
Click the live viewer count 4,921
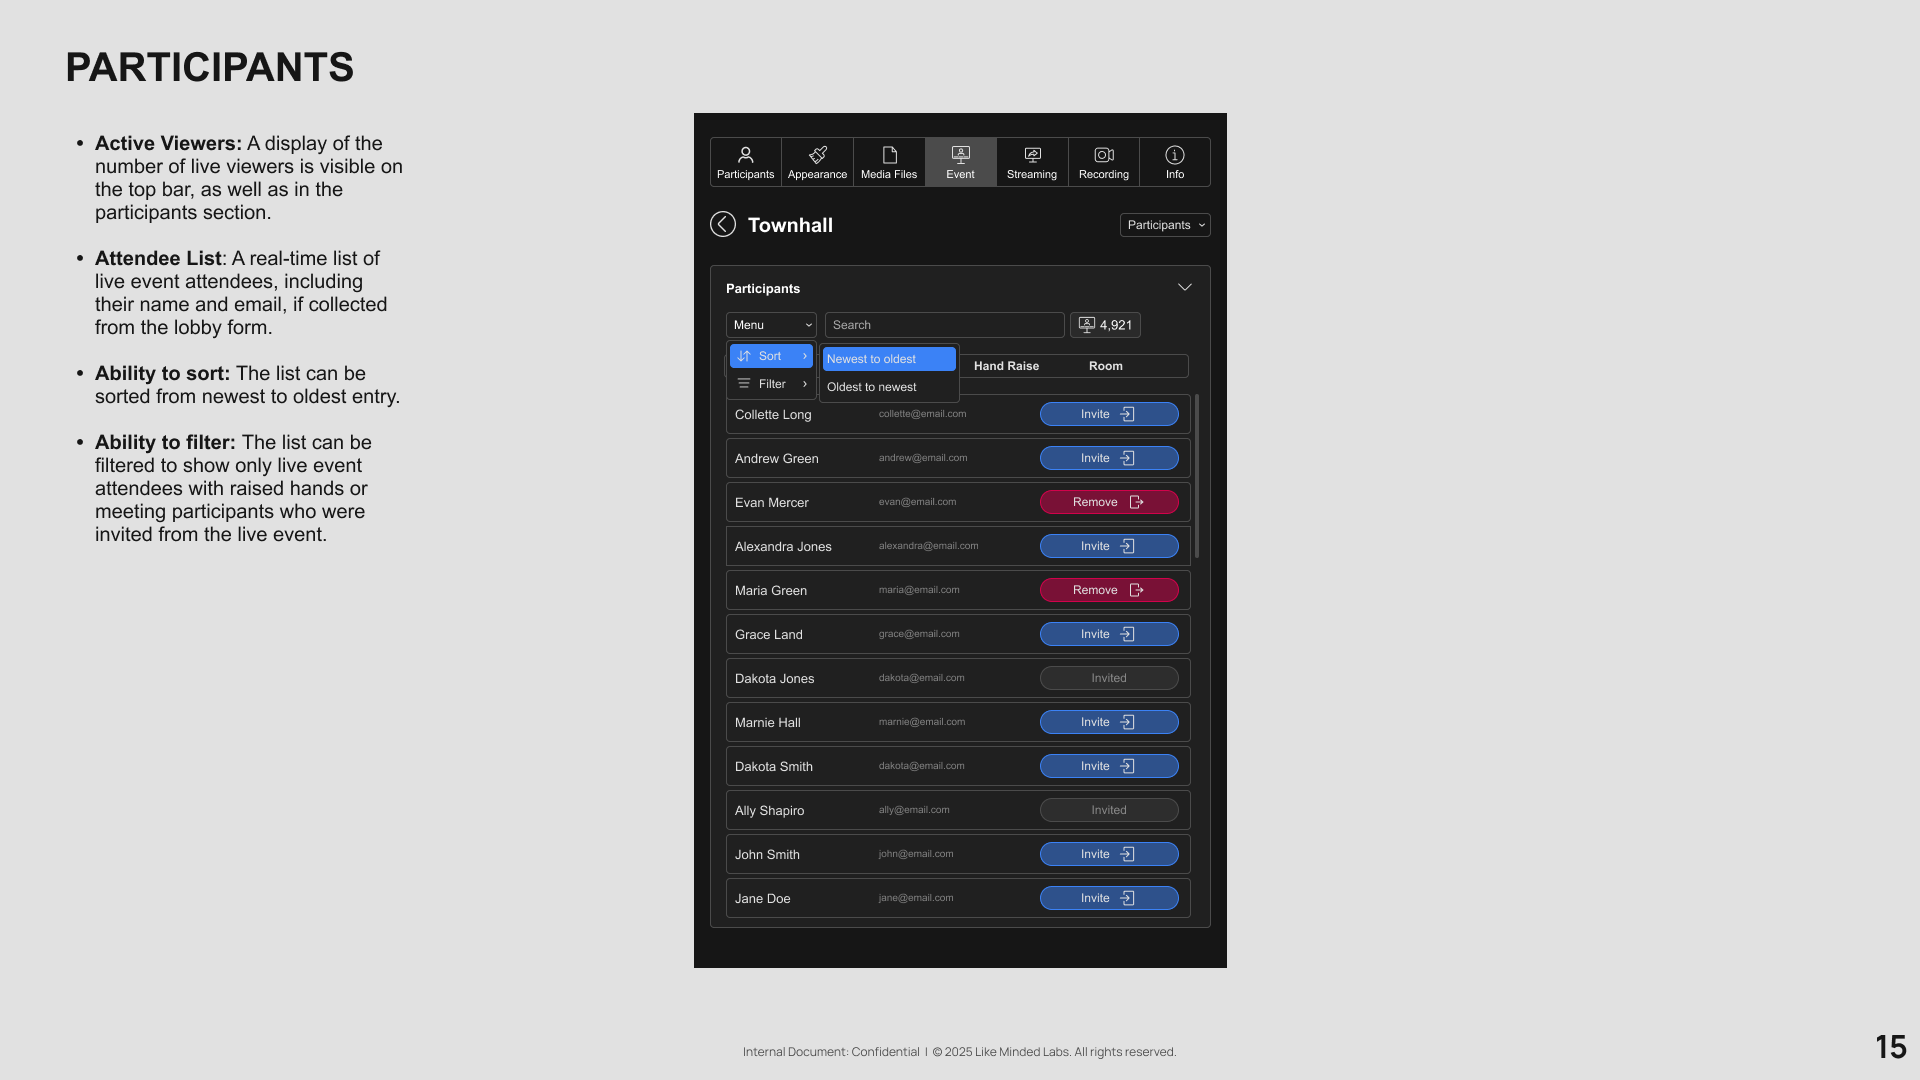coord(1105,325)
